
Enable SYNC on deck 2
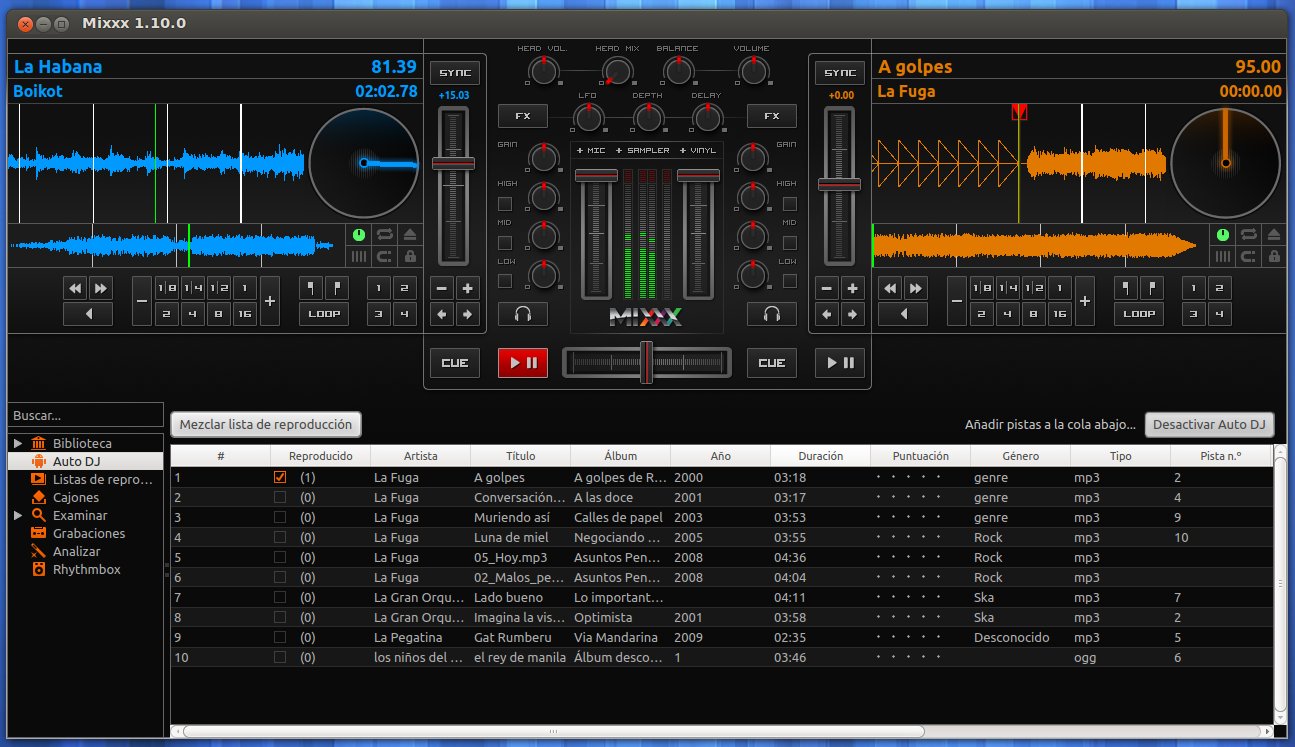(839, 72)
